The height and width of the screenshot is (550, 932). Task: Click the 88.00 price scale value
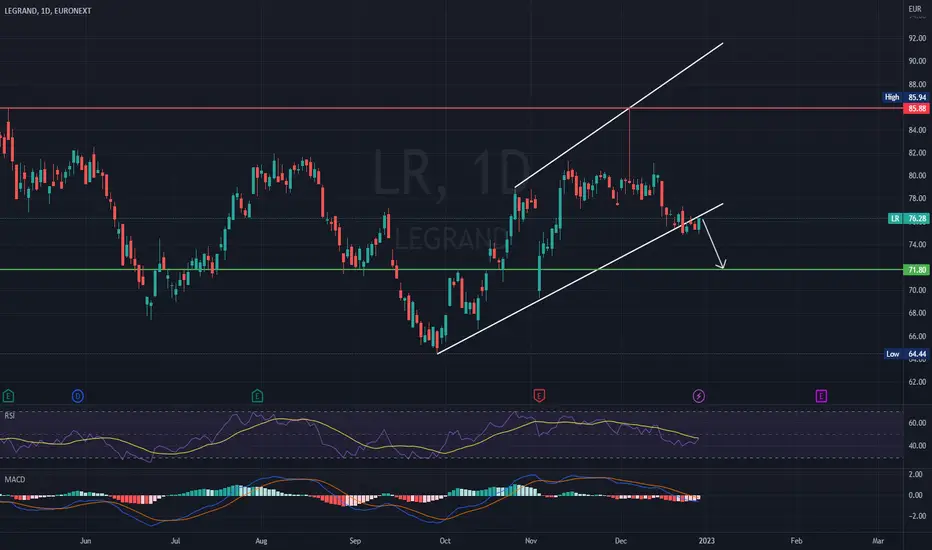tap(917, 84)
